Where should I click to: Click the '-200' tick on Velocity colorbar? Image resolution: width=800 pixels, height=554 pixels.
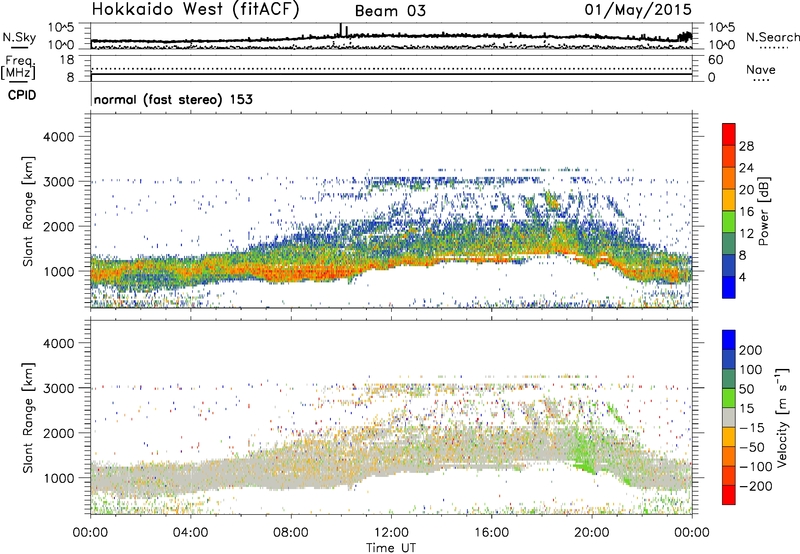point(756,486)
